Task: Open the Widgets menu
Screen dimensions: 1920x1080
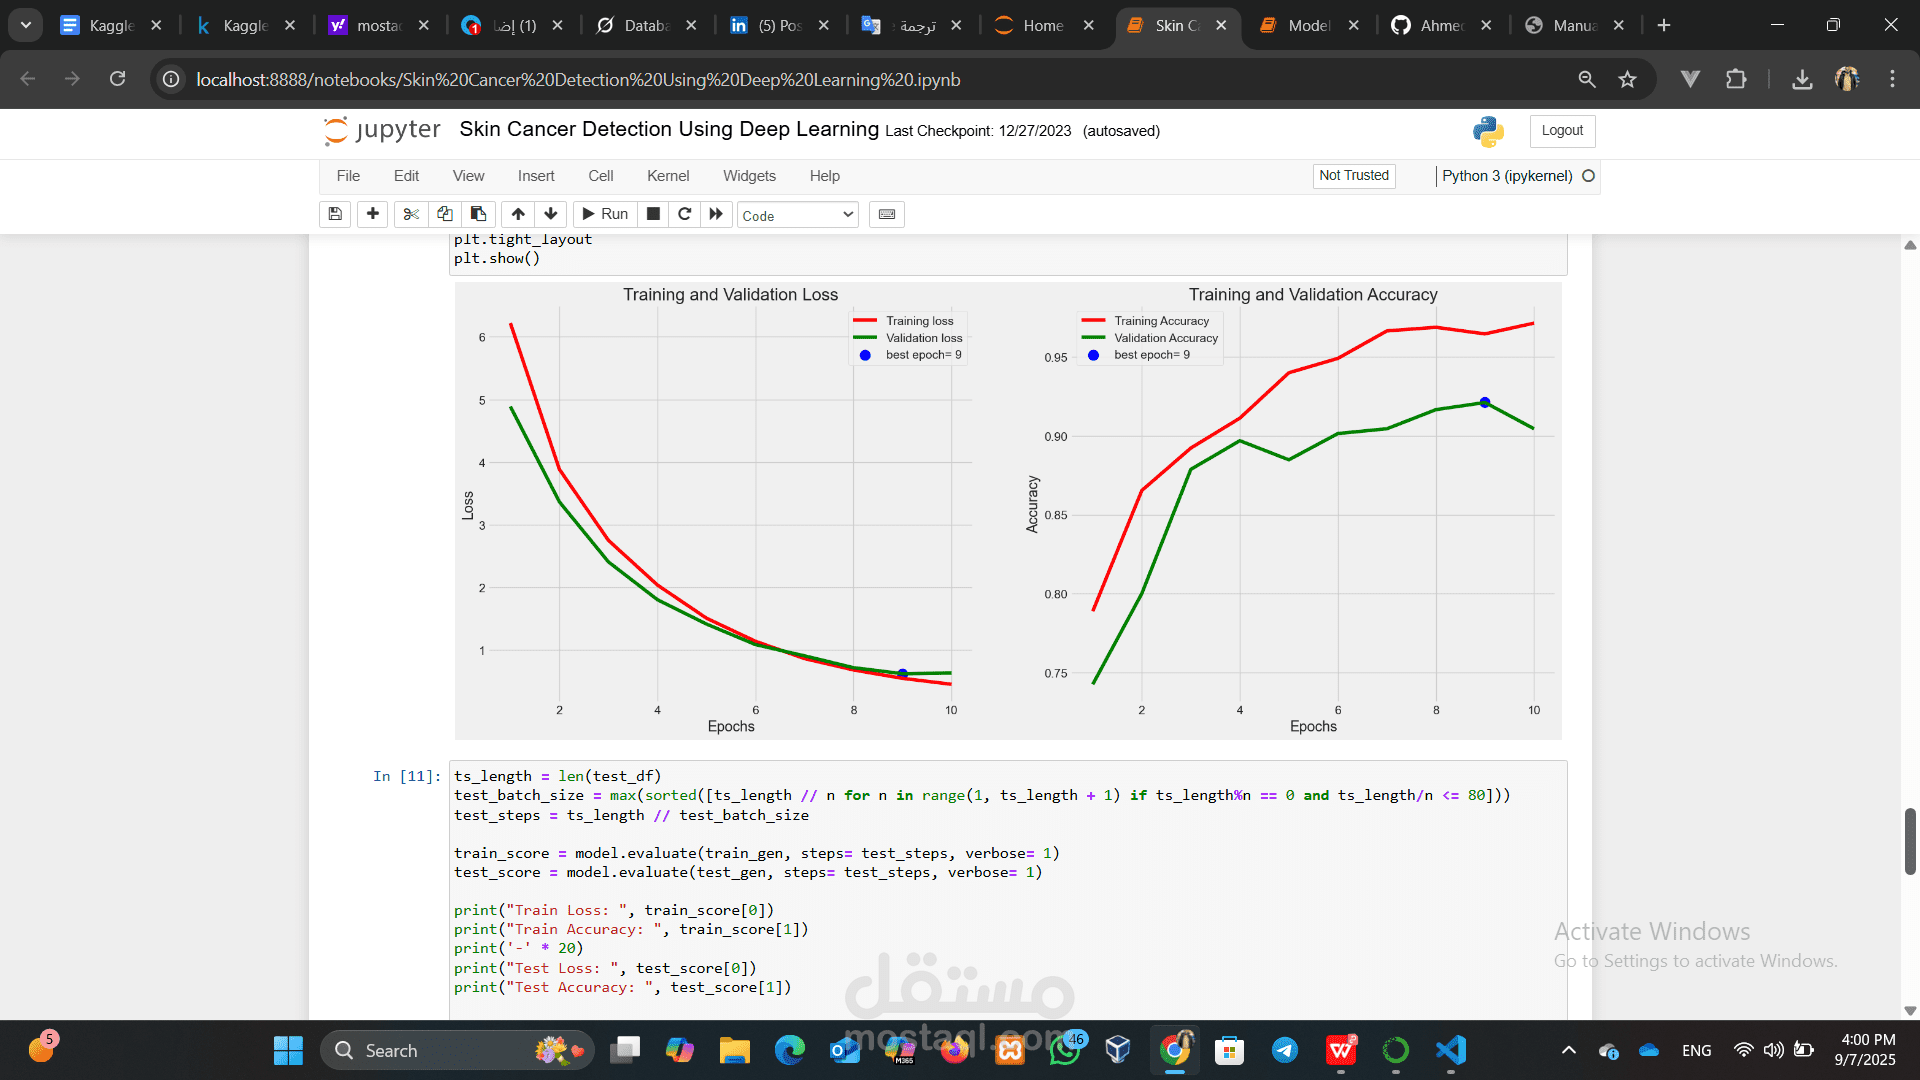Action: 749,176
